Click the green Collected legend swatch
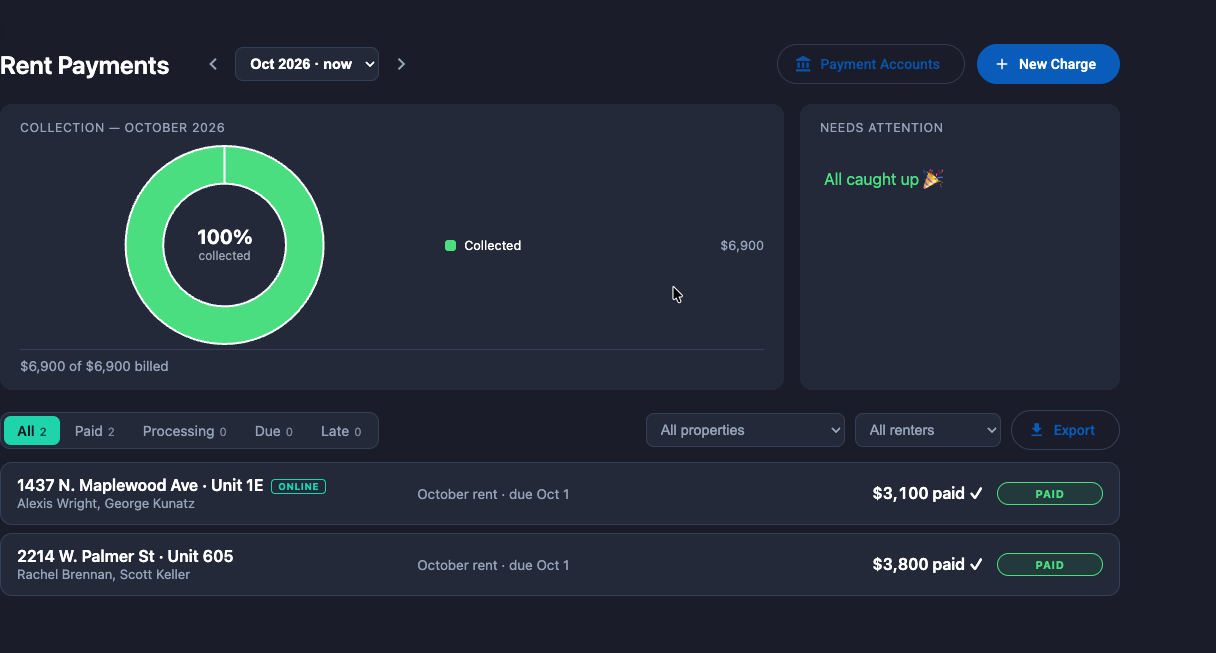1216x653 pixels. [450, 245]
